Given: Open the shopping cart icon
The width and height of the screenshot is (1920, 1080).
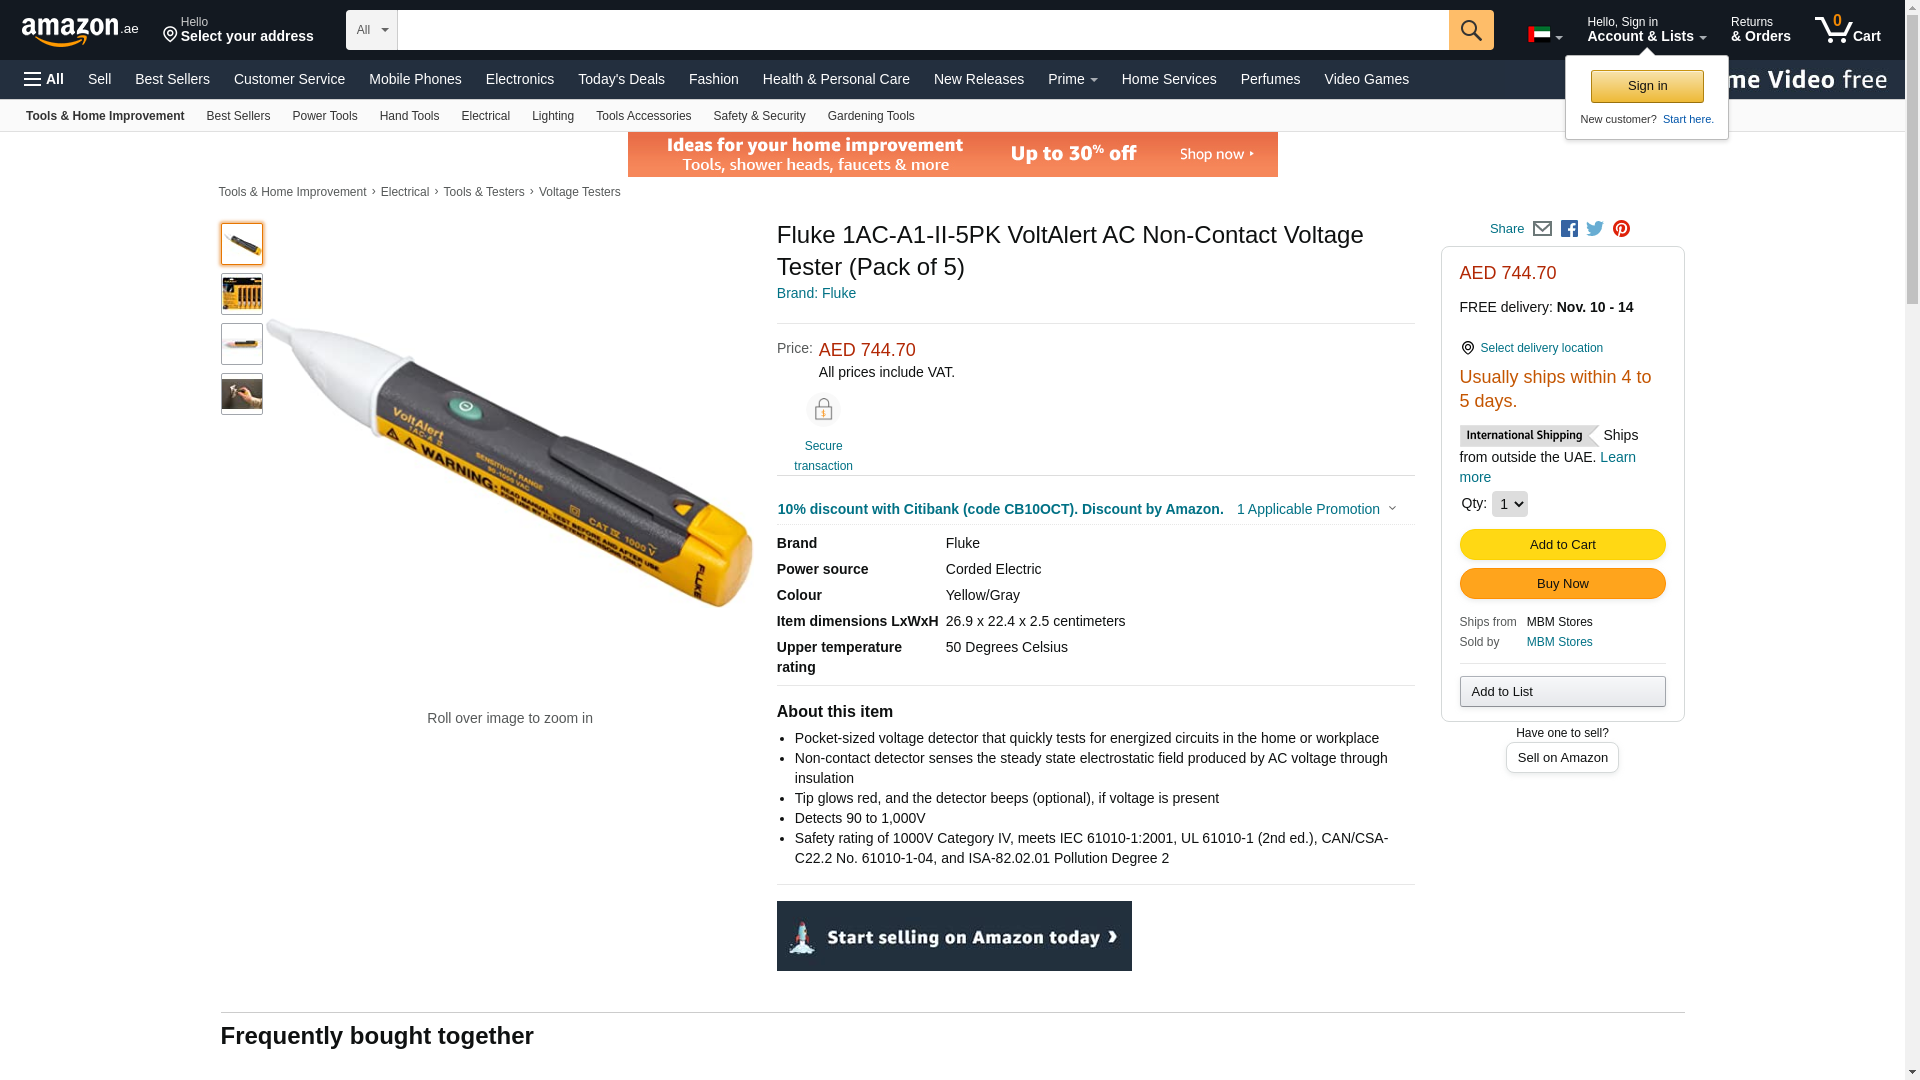Looking at the screenshot, I should click(x=1847, y=30).
